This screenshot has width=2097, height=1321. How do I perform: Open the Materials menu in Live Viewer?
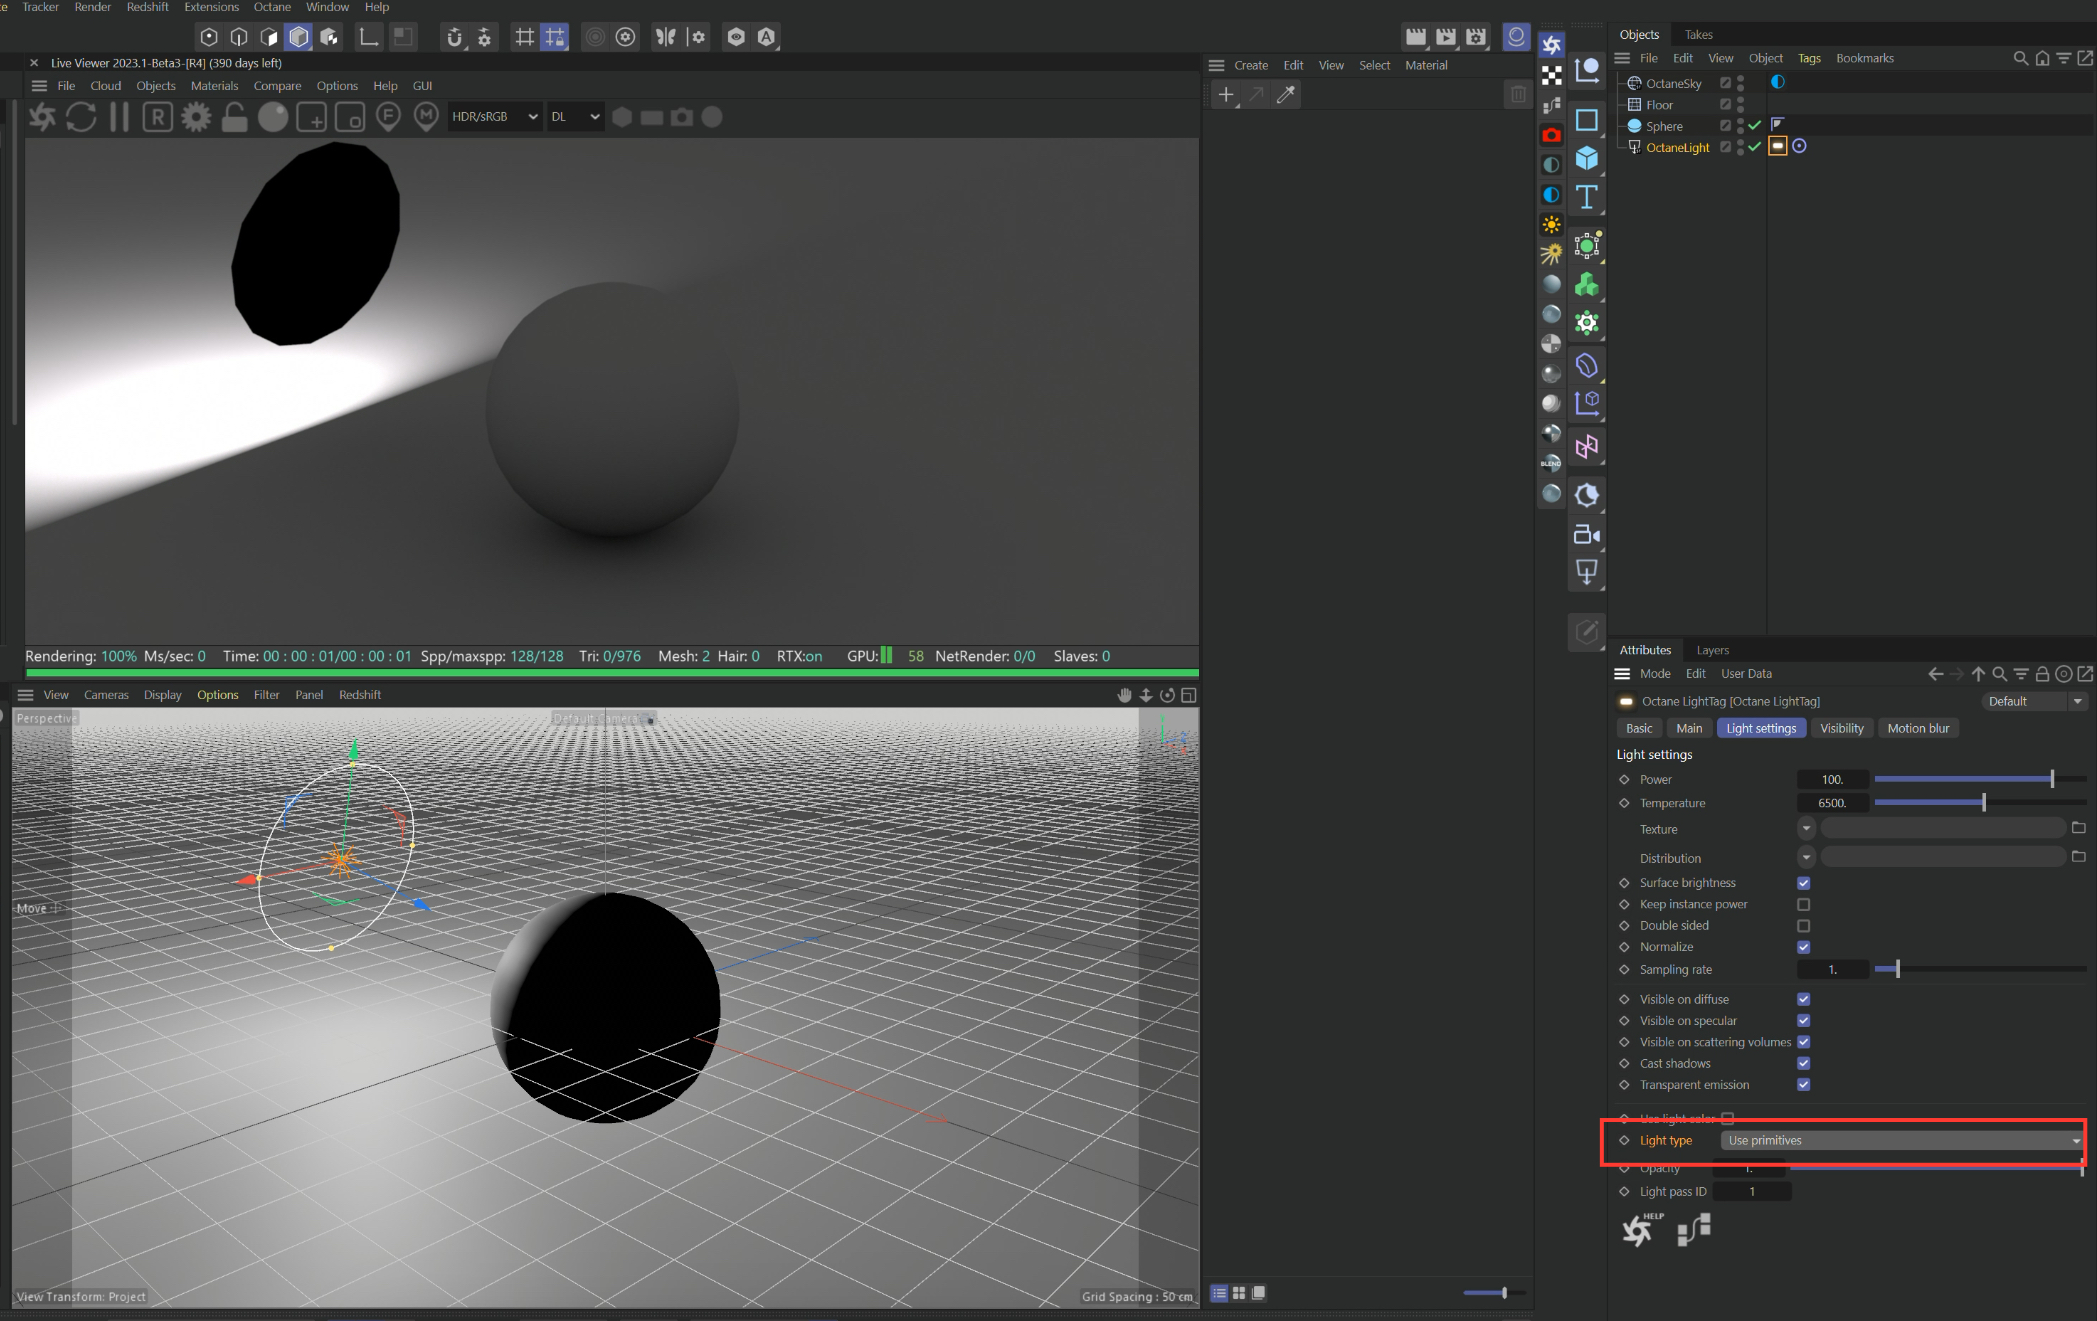pos(214,86)
